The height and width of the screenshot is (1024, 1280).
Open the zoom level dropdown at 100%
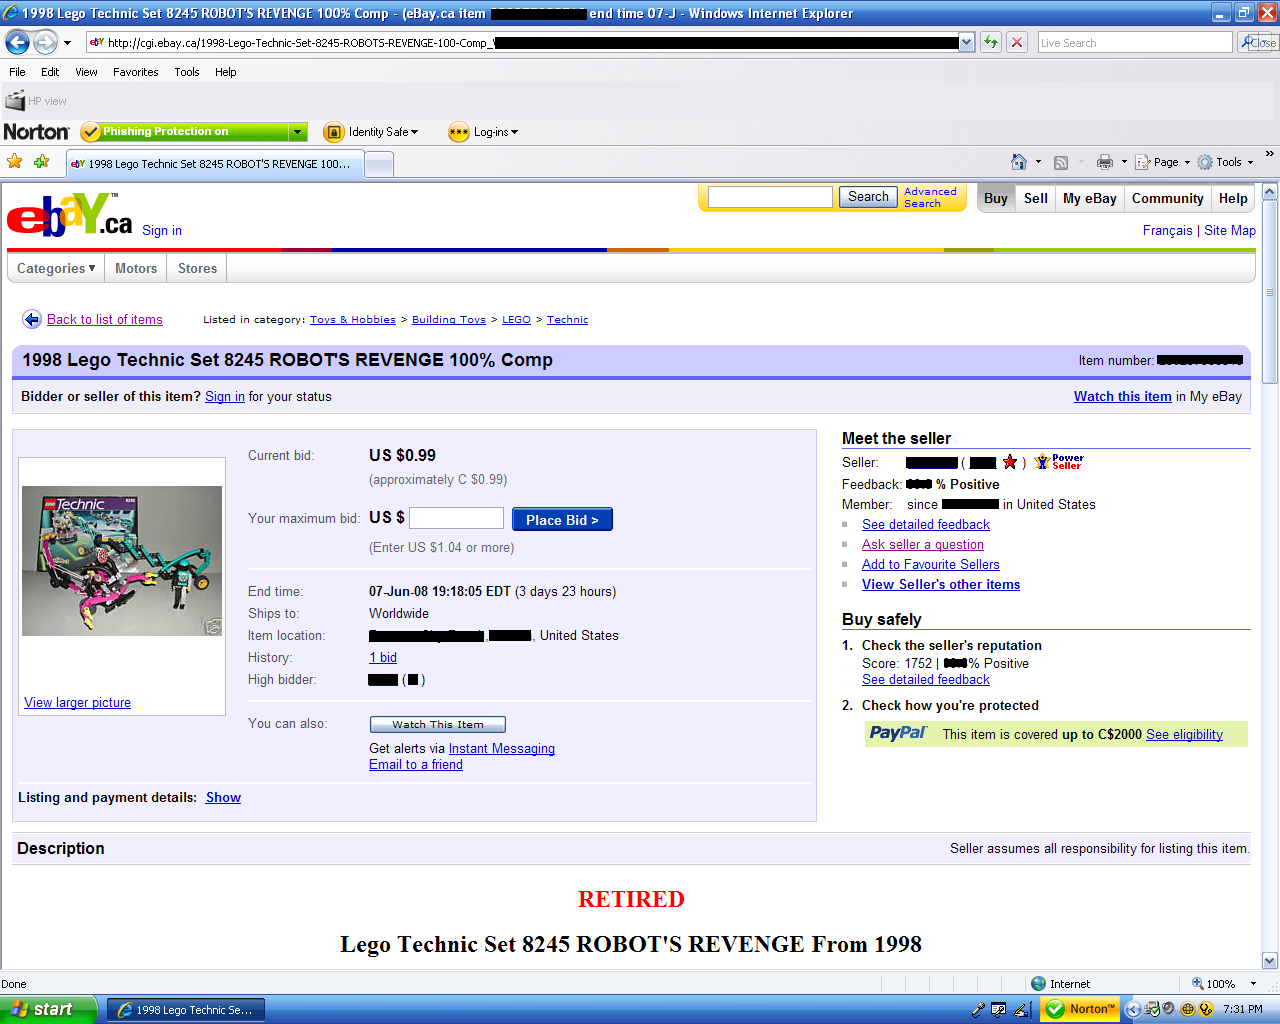(1253, 983)
